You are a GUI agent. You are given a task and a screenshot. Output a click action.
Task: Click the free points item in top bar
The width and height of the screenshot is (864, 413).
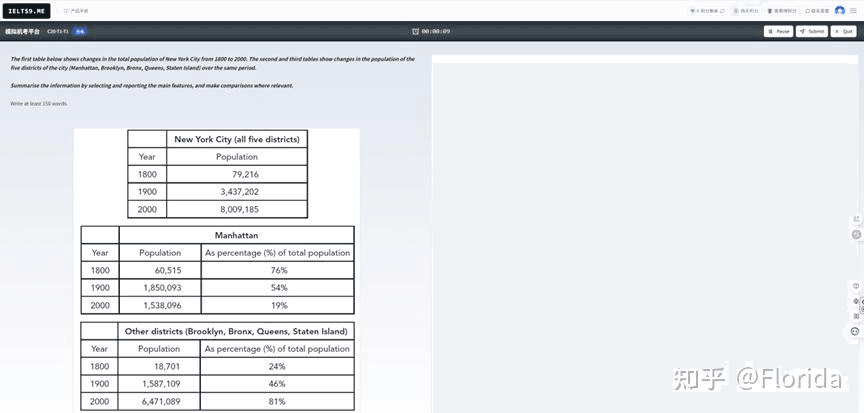coord(780,11)
